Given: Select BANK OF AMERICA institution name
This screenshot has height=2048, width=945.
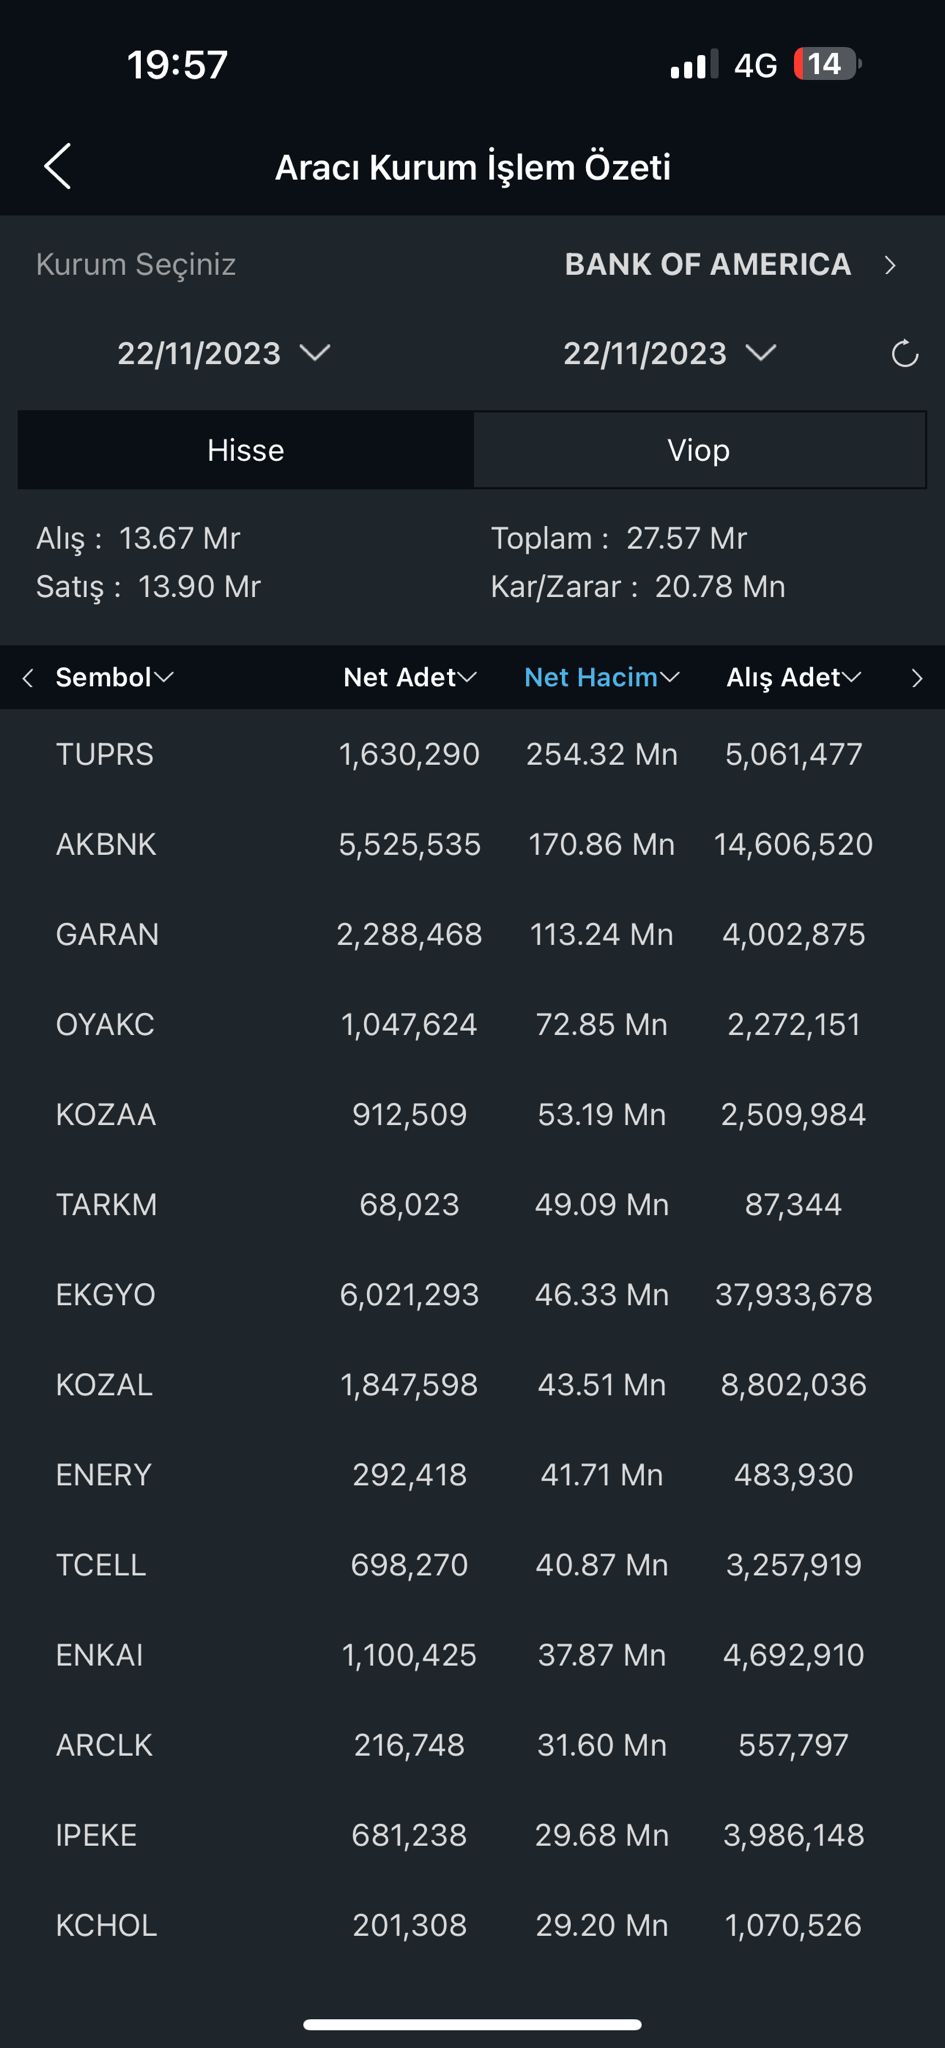Looking at the screenshot, I should (x=708, y=265).
